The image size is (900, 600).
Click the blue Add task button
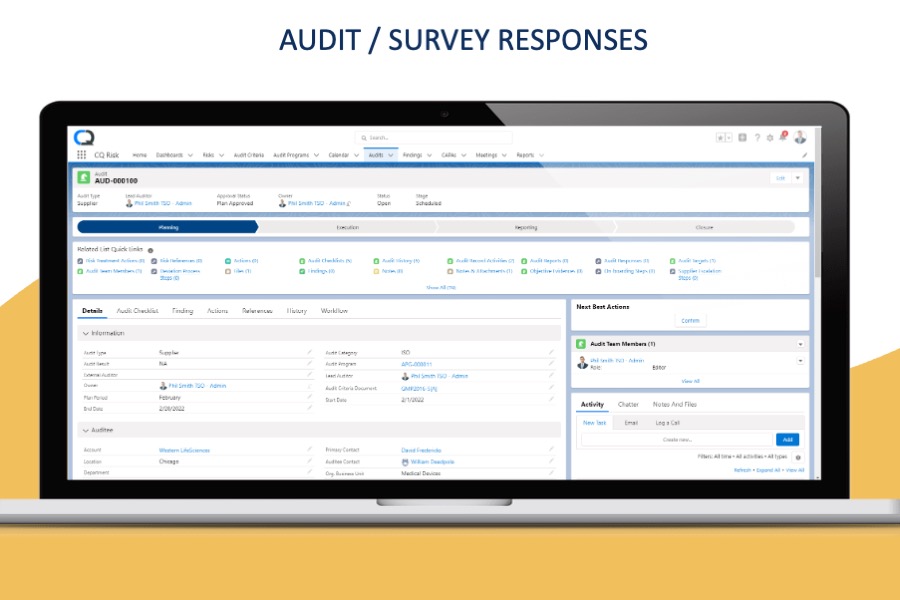coord(787,439)
